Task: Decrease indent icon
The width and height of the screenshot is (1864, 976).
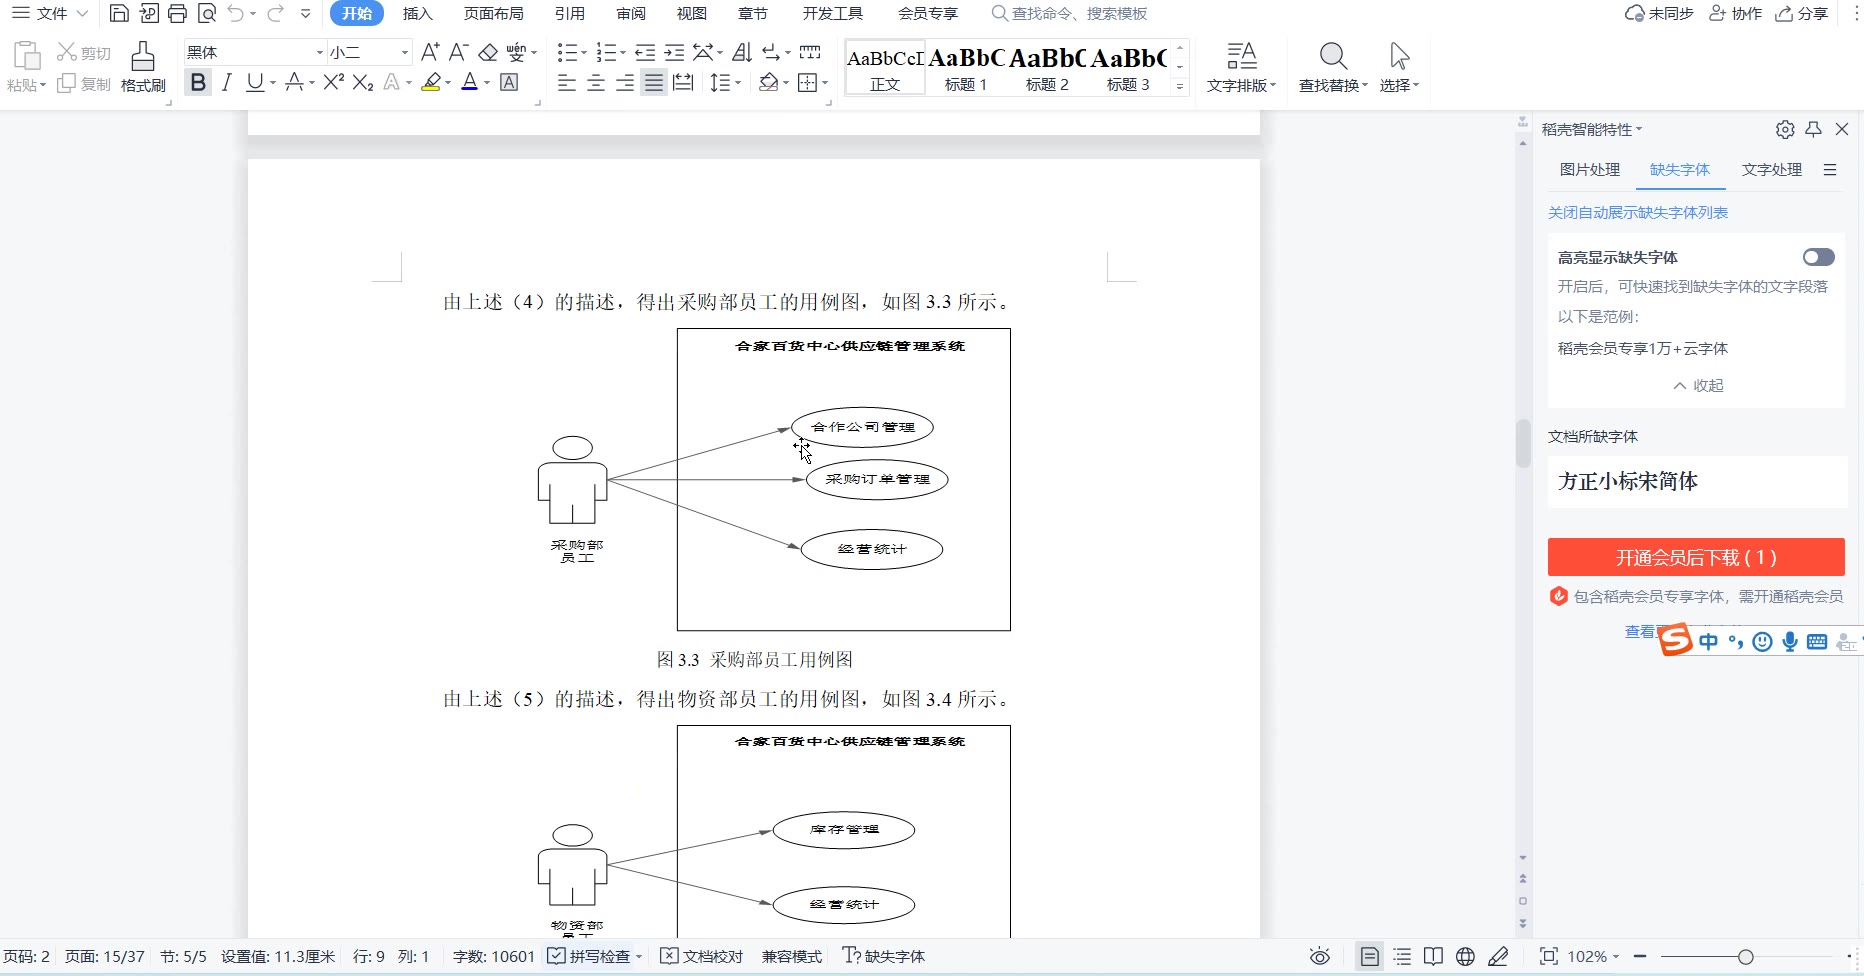Action: [645, 52]
